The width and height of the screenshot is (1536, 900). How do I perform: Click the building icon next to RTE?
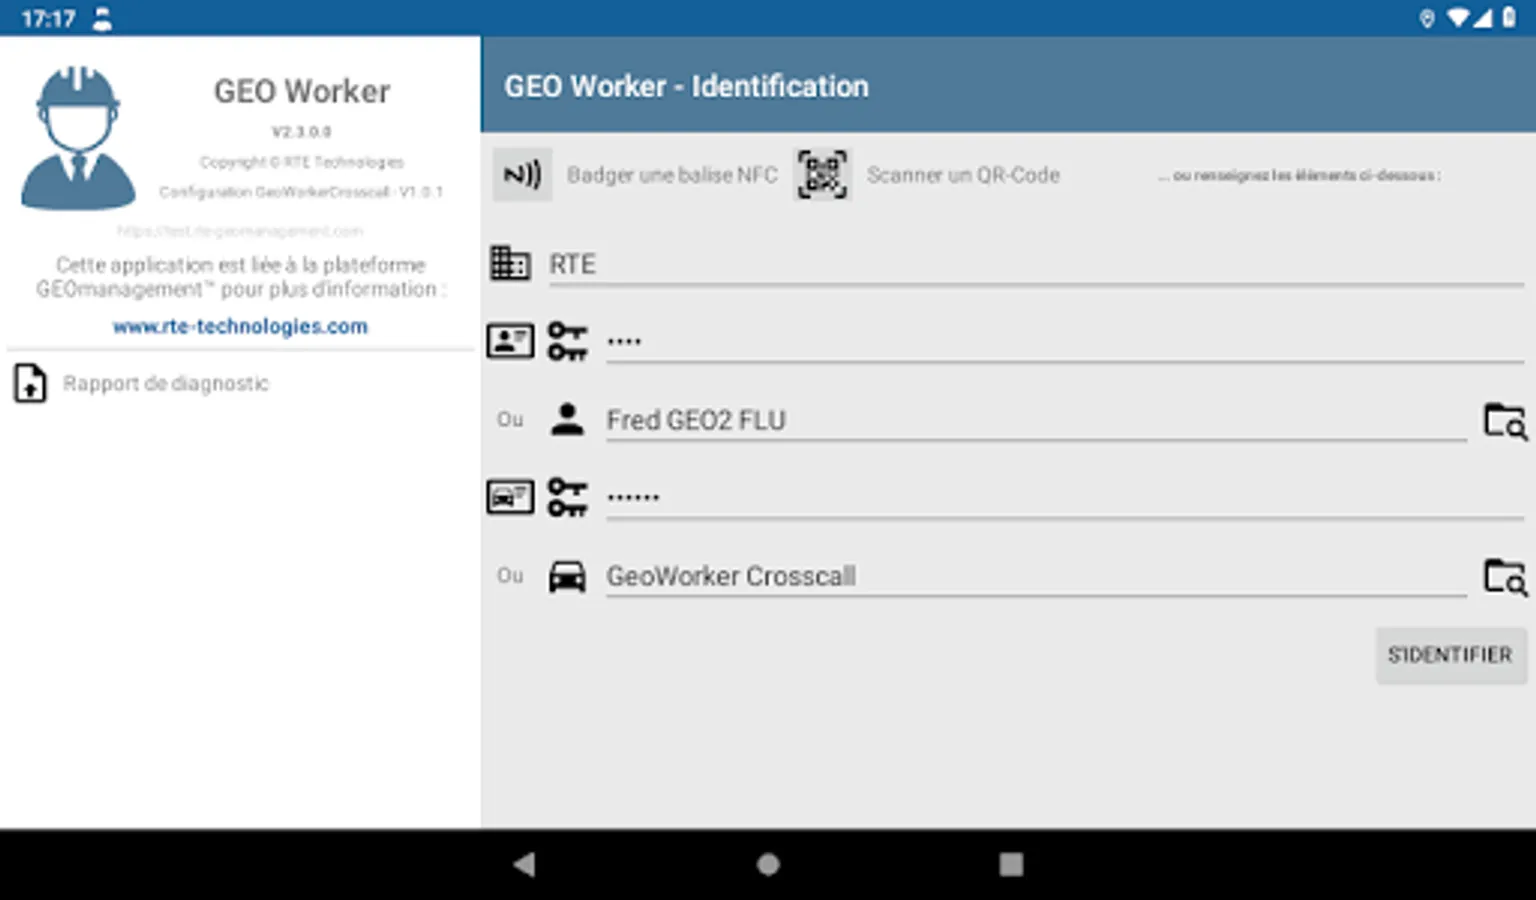tap(510, 263)
